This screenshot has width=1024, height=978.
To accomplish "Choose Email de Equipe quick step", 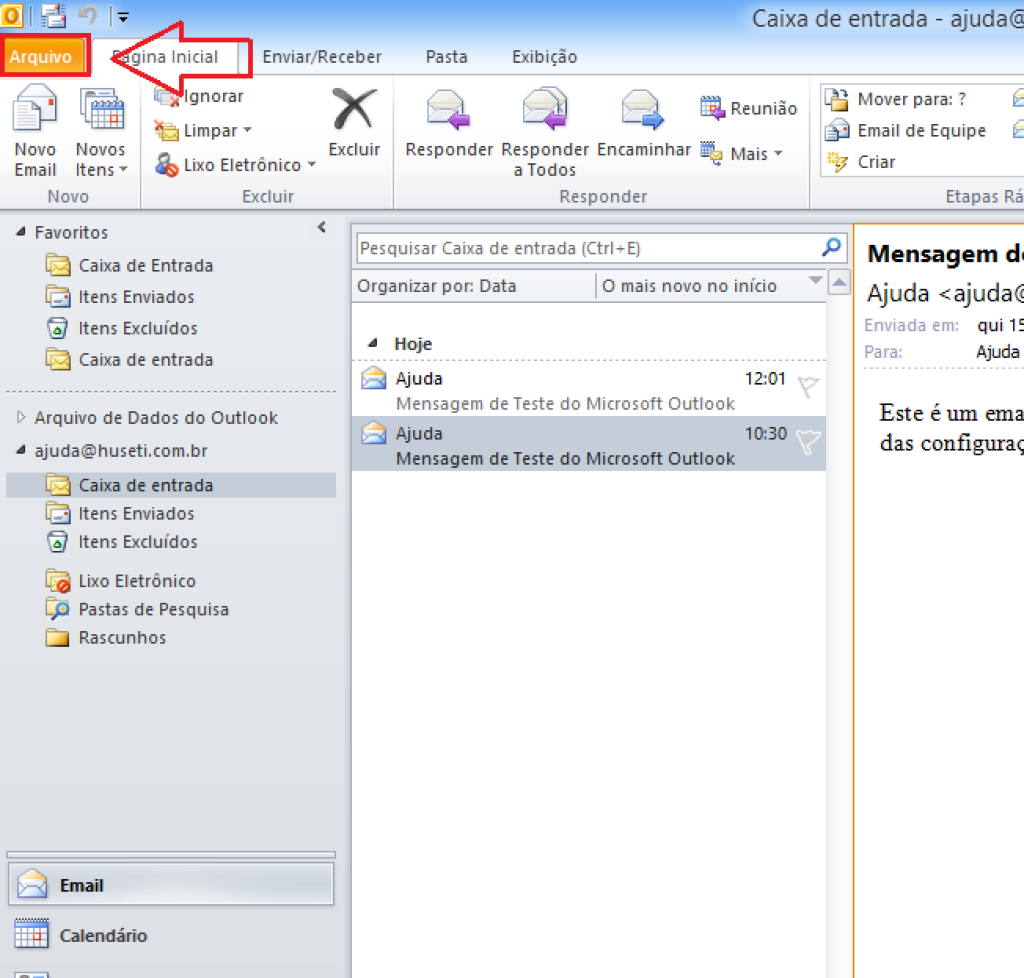I will point(905,131).
